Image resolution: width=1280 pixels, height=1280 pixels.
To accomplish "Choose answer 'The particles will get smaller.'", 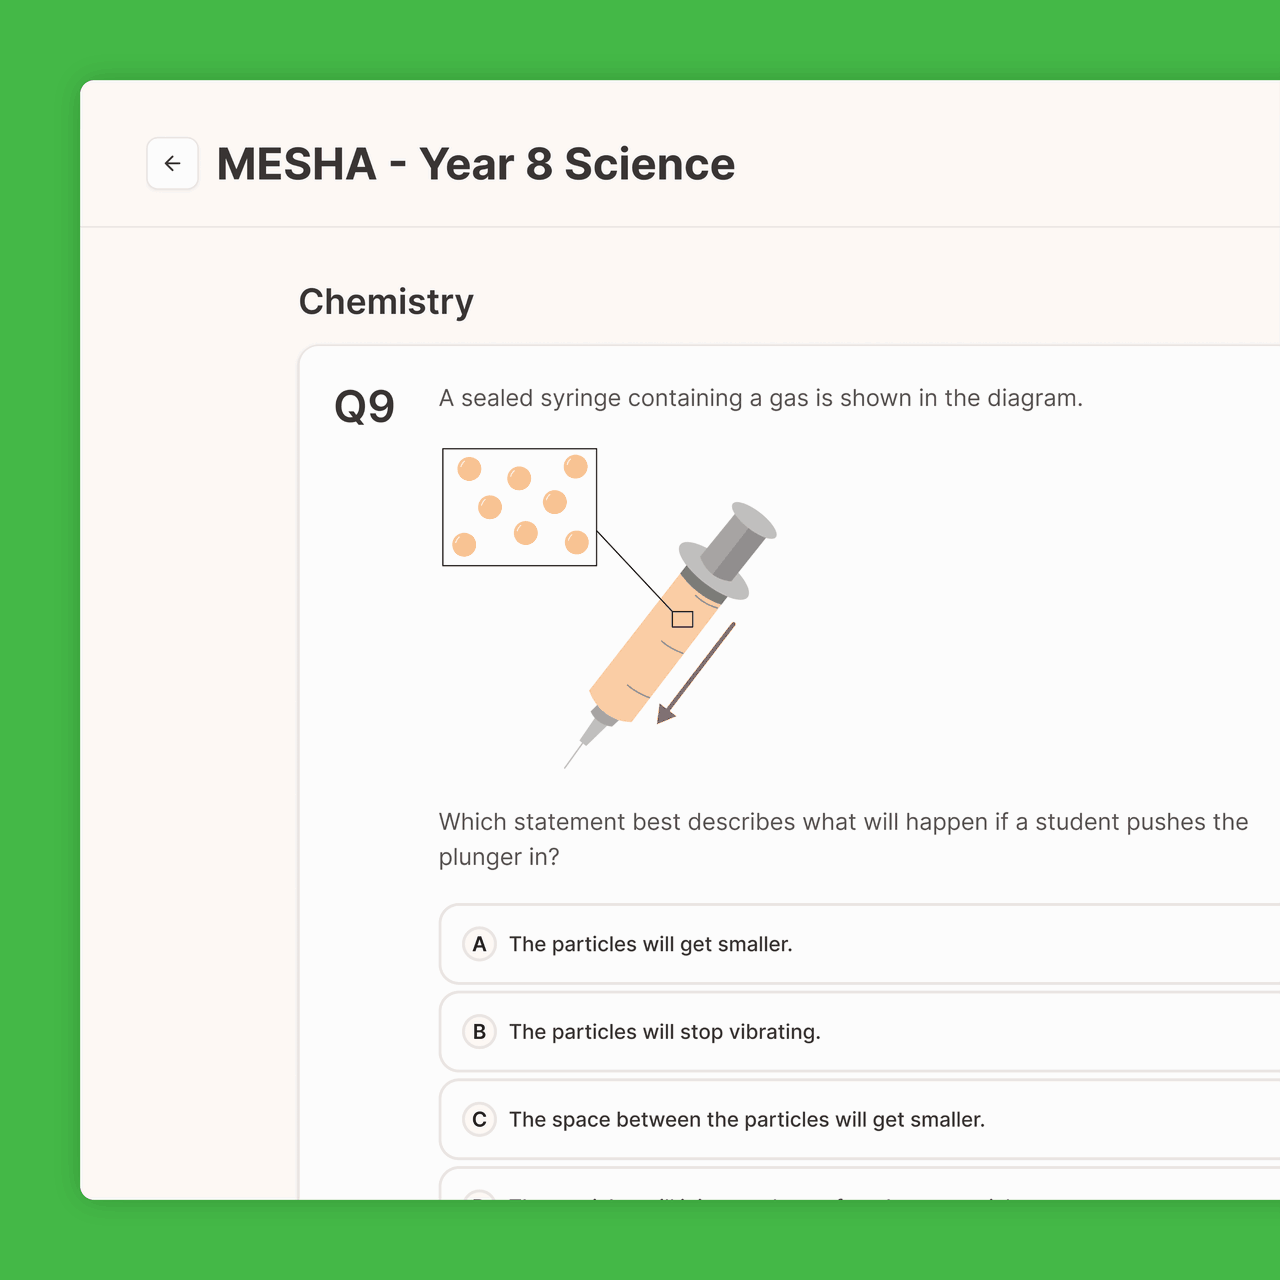I will tap(860, 944).
